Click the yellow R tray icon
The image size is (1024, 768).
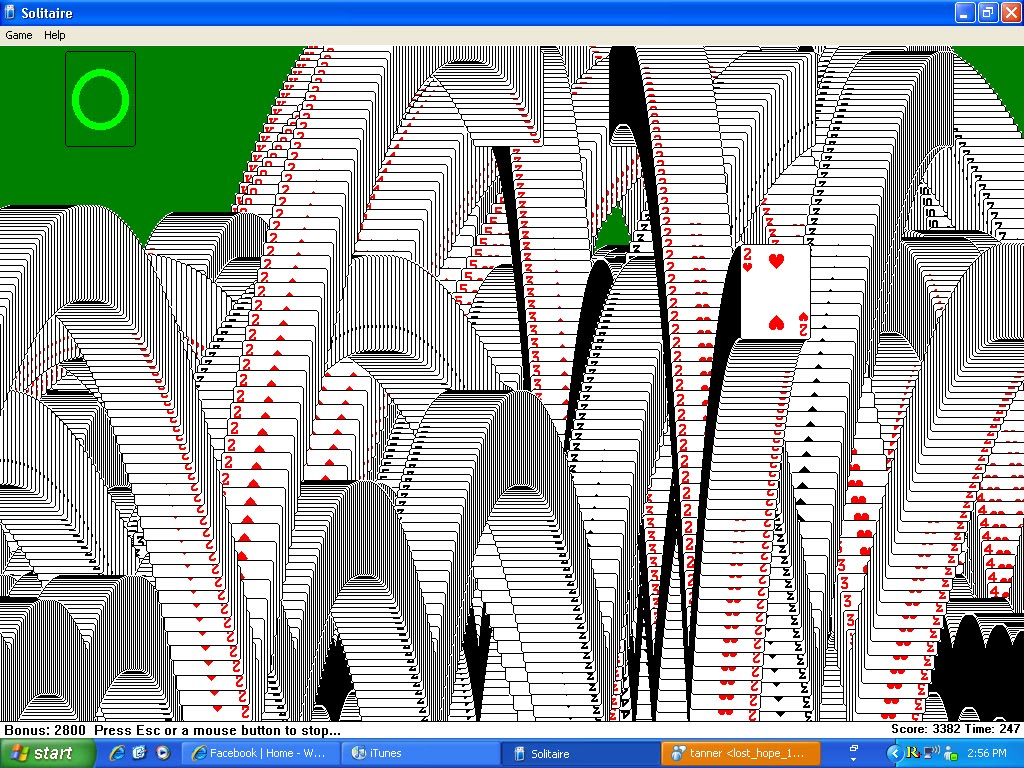pos(913,753)
